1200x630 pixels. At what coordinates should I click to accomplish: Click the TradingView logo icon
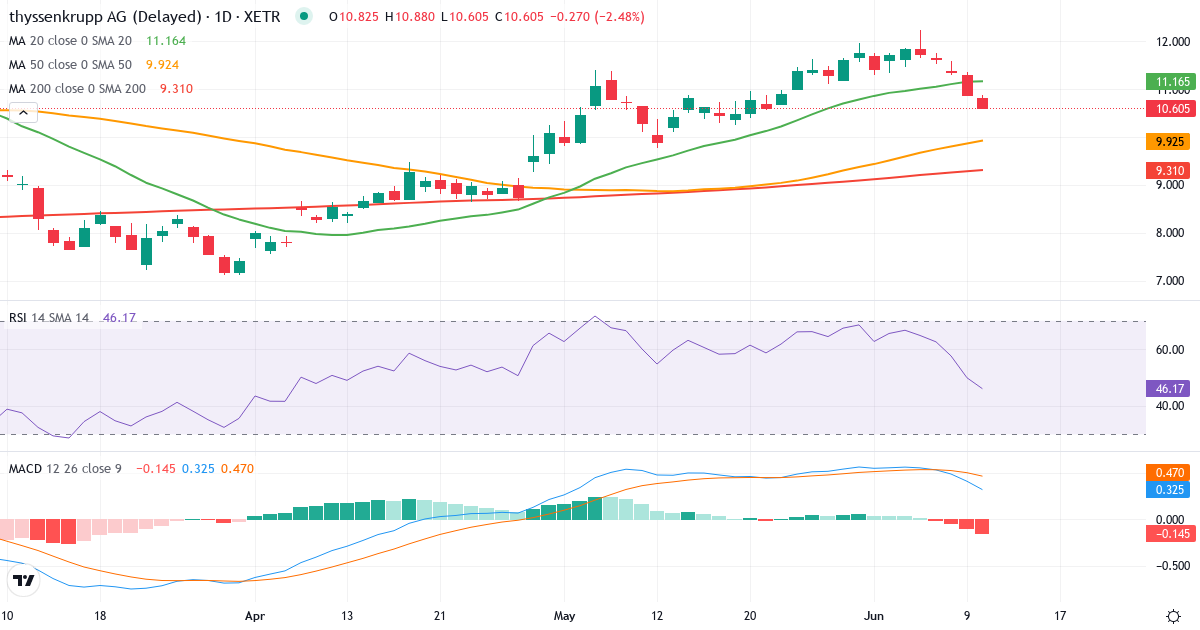24,580
